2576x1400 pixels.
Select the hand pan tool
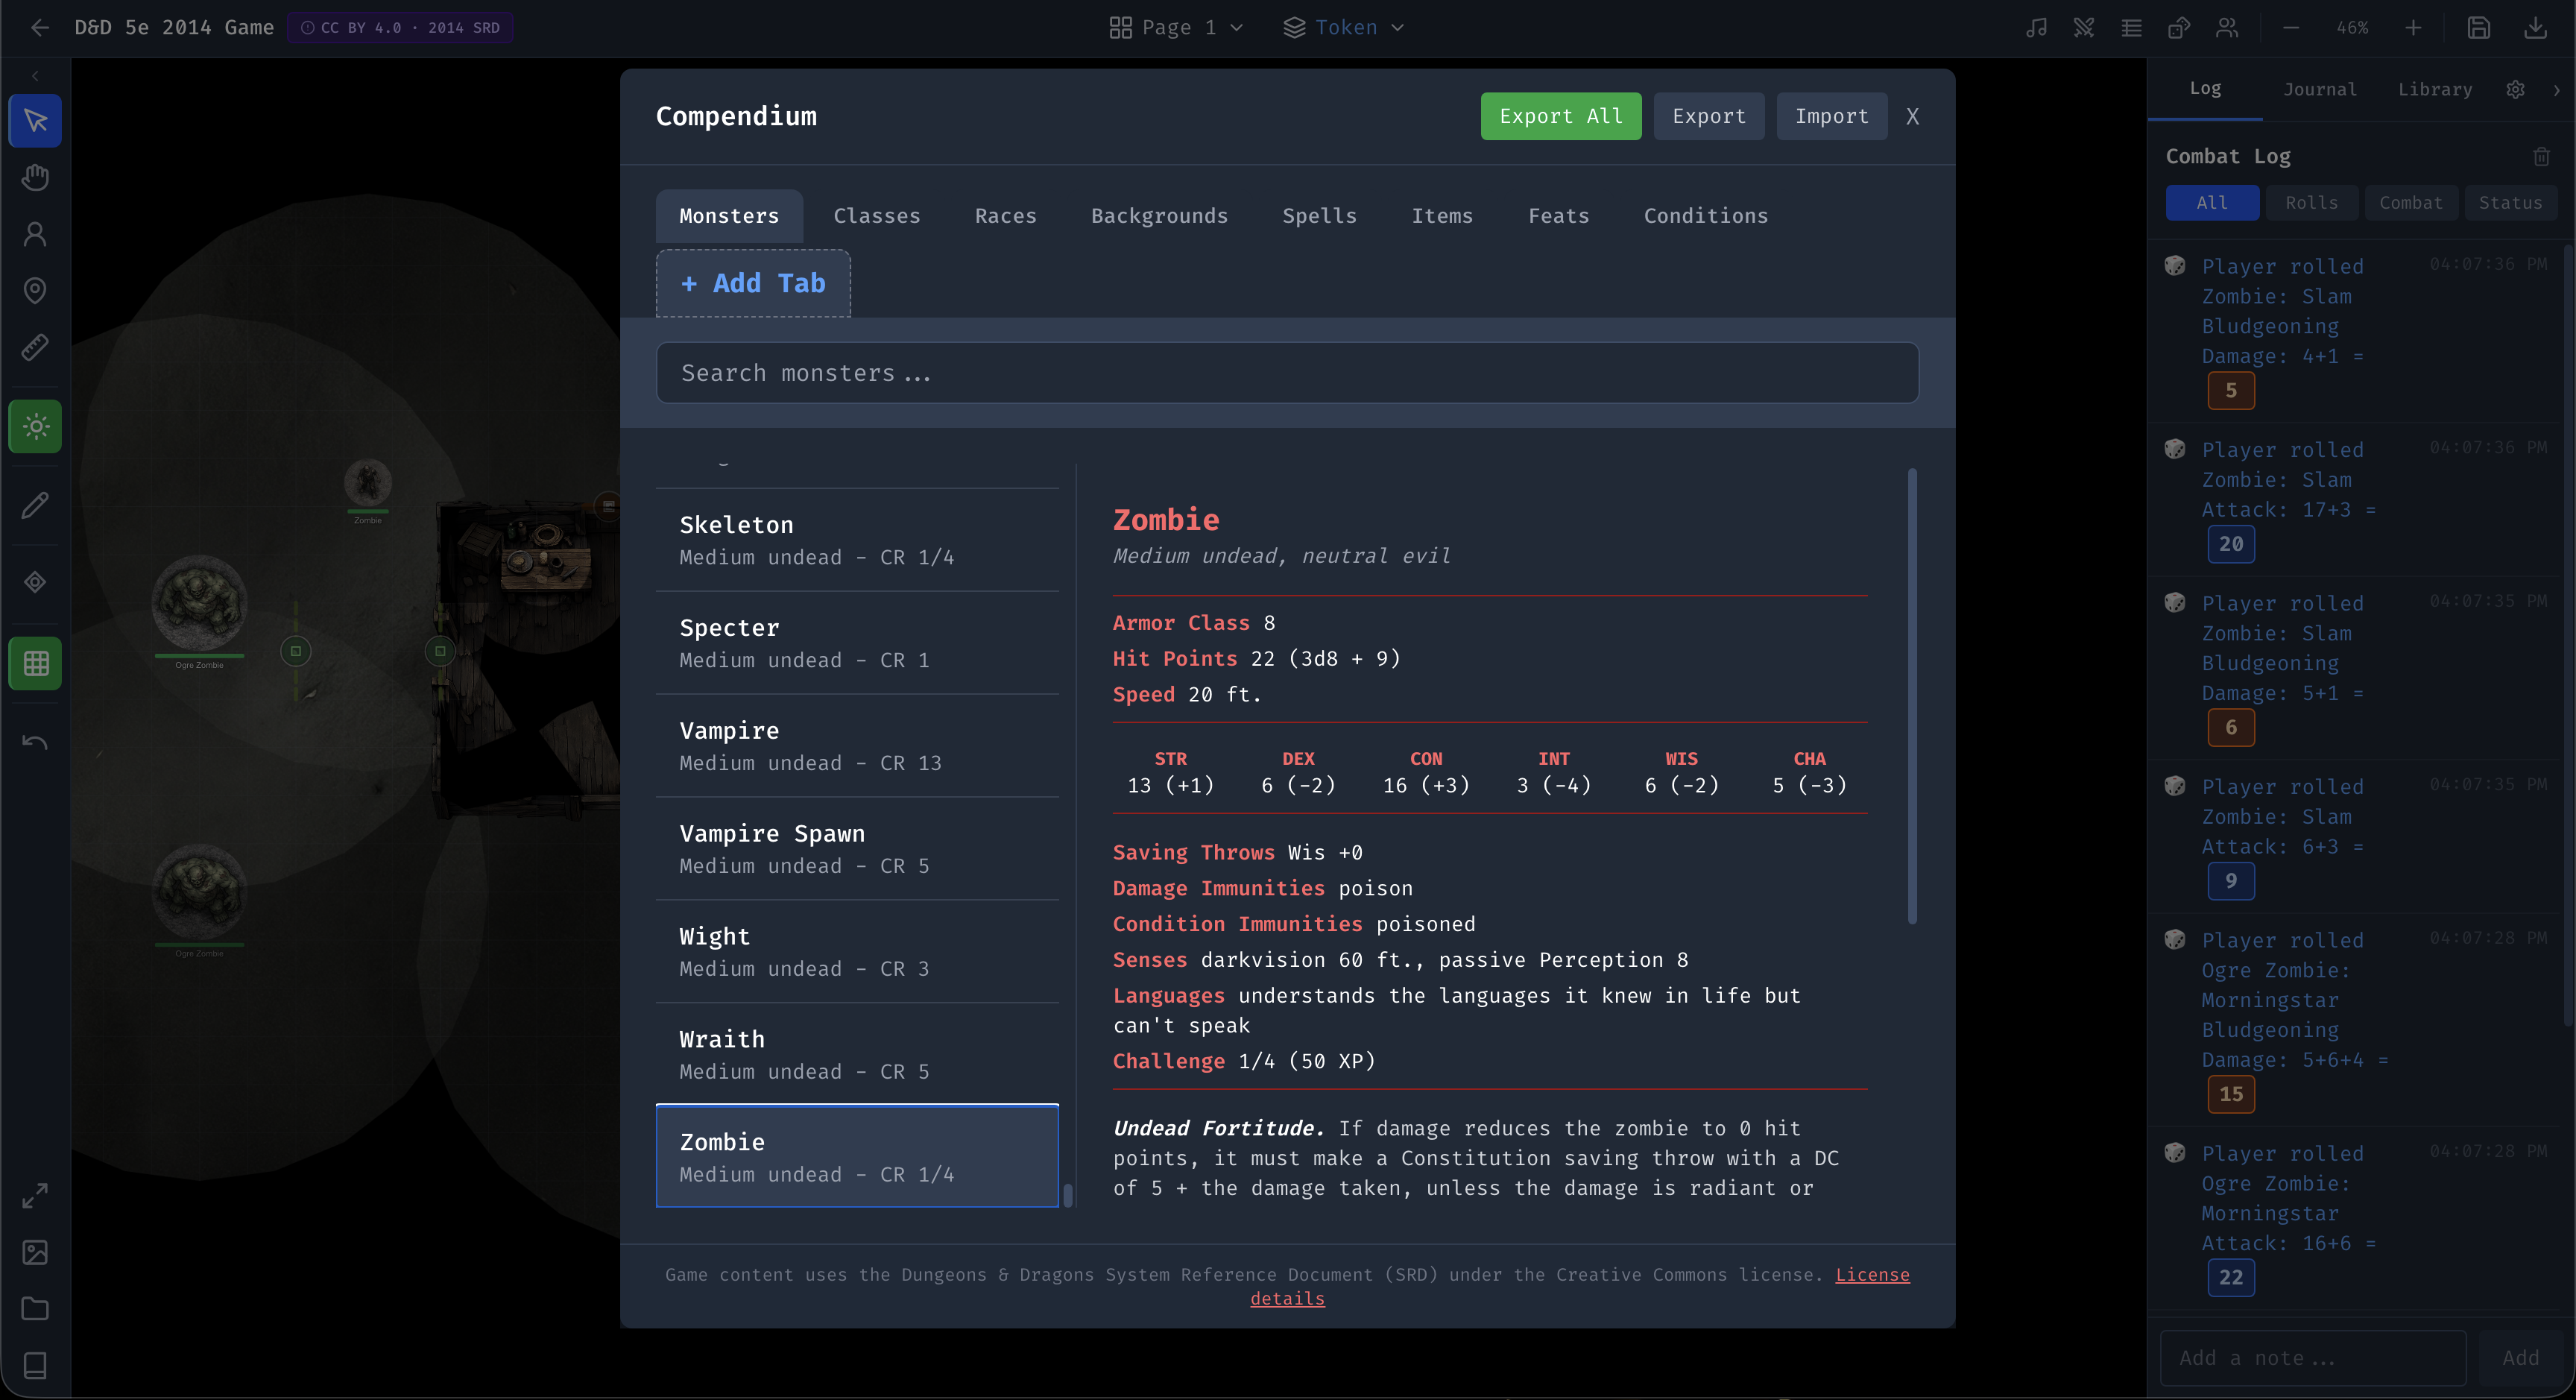point(36,178)
